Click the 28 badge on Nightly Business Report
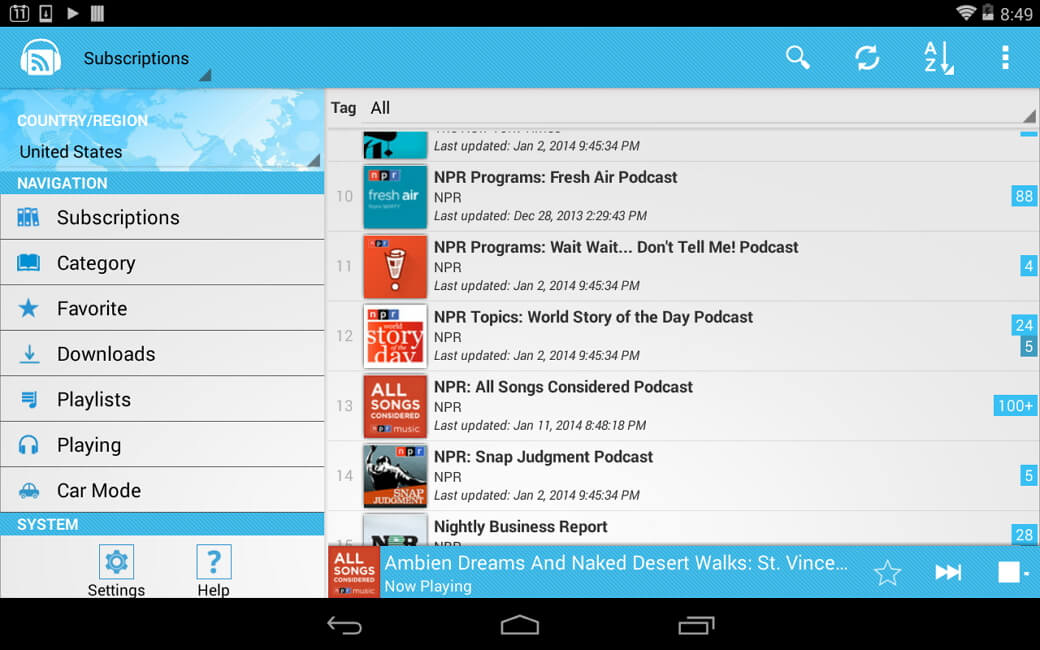This screenshot has height=650, width=1040. tap(1023, 535)
